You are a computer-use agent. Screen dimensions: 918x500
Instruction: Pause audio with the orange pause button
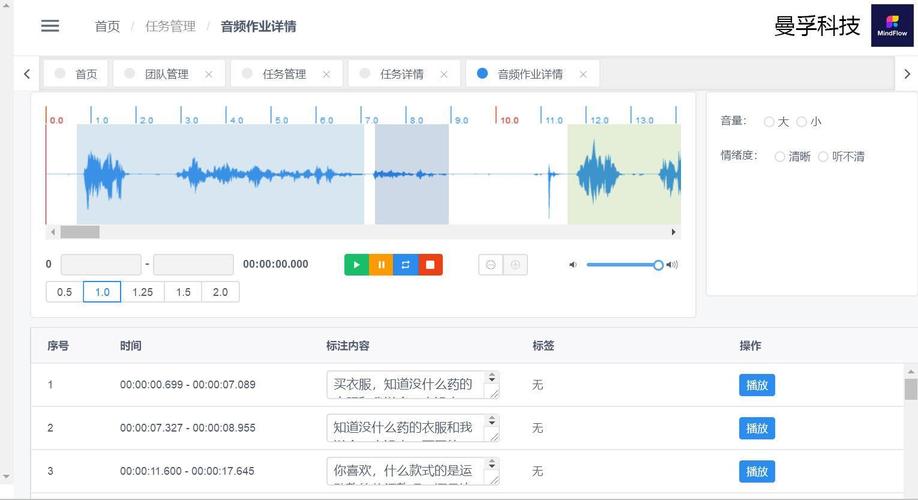click(381, 265)
